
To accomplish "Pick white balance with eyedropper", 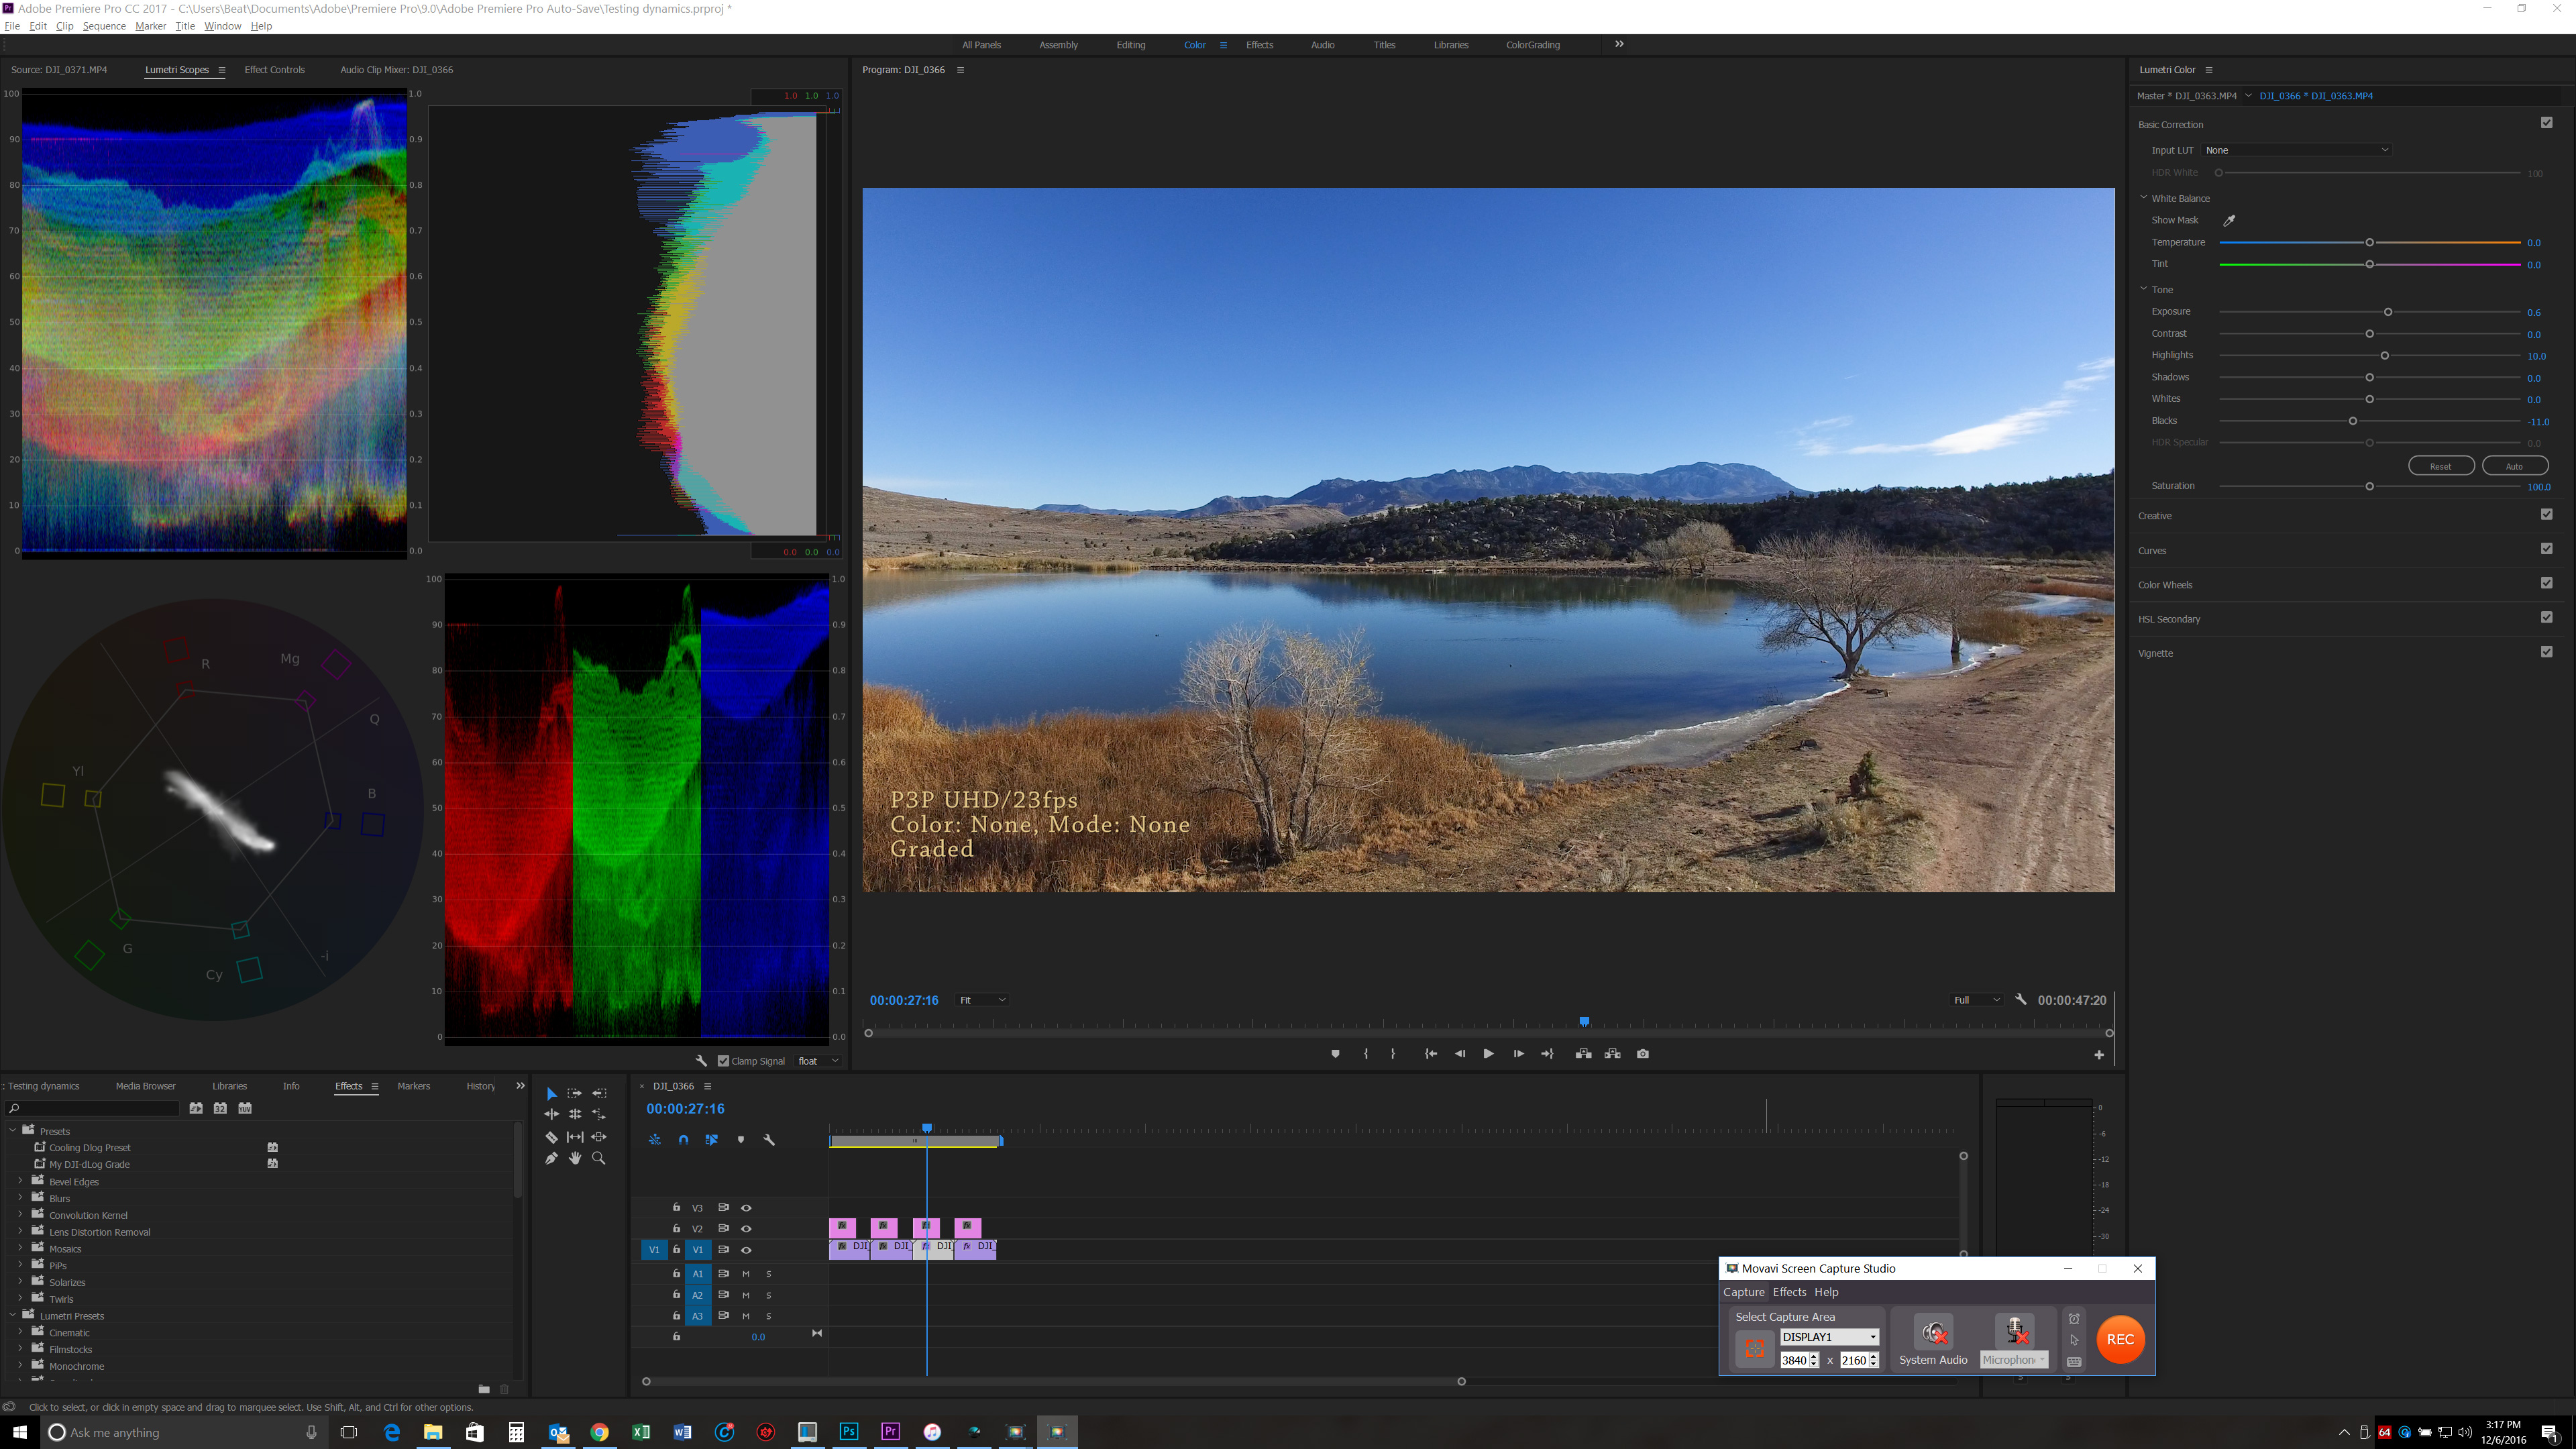I will coord(2229,220).
